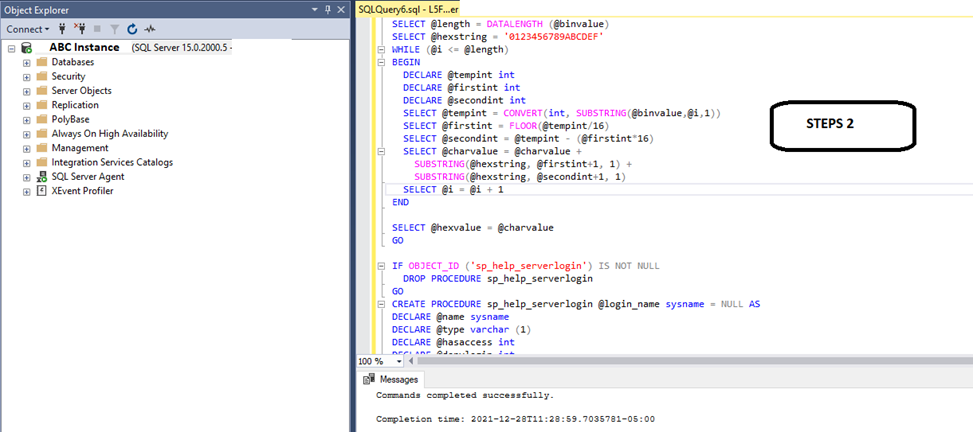
Task: Expand the PolyBase node
Action: click(27, 119)
